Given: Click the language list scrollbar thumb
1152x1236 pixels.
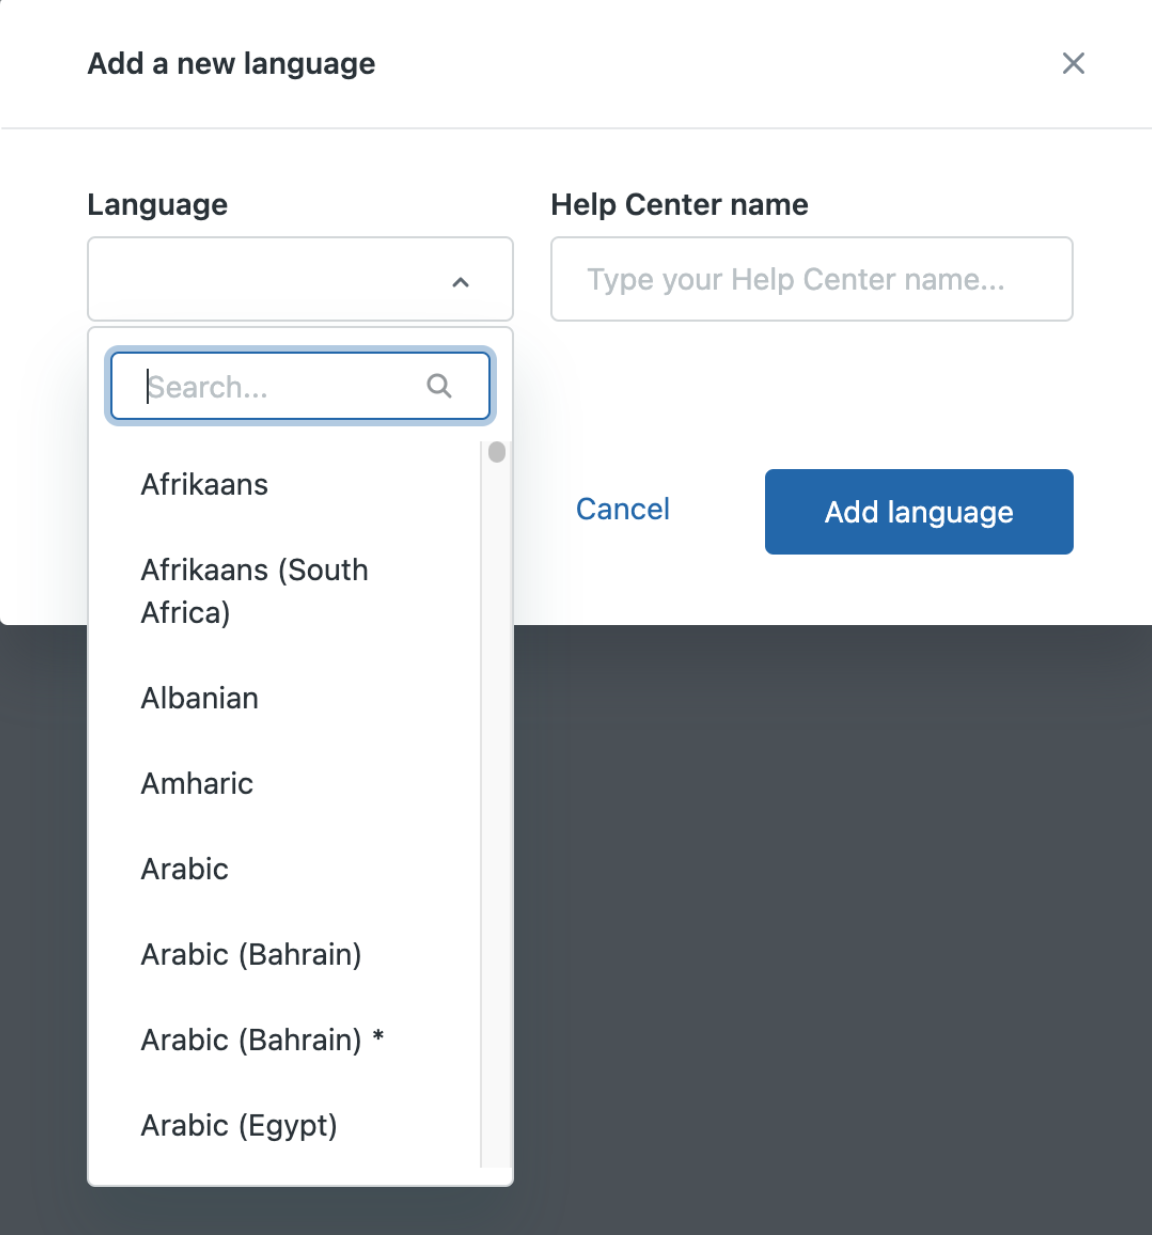Looking at the screenshot, I should (496, 453).
